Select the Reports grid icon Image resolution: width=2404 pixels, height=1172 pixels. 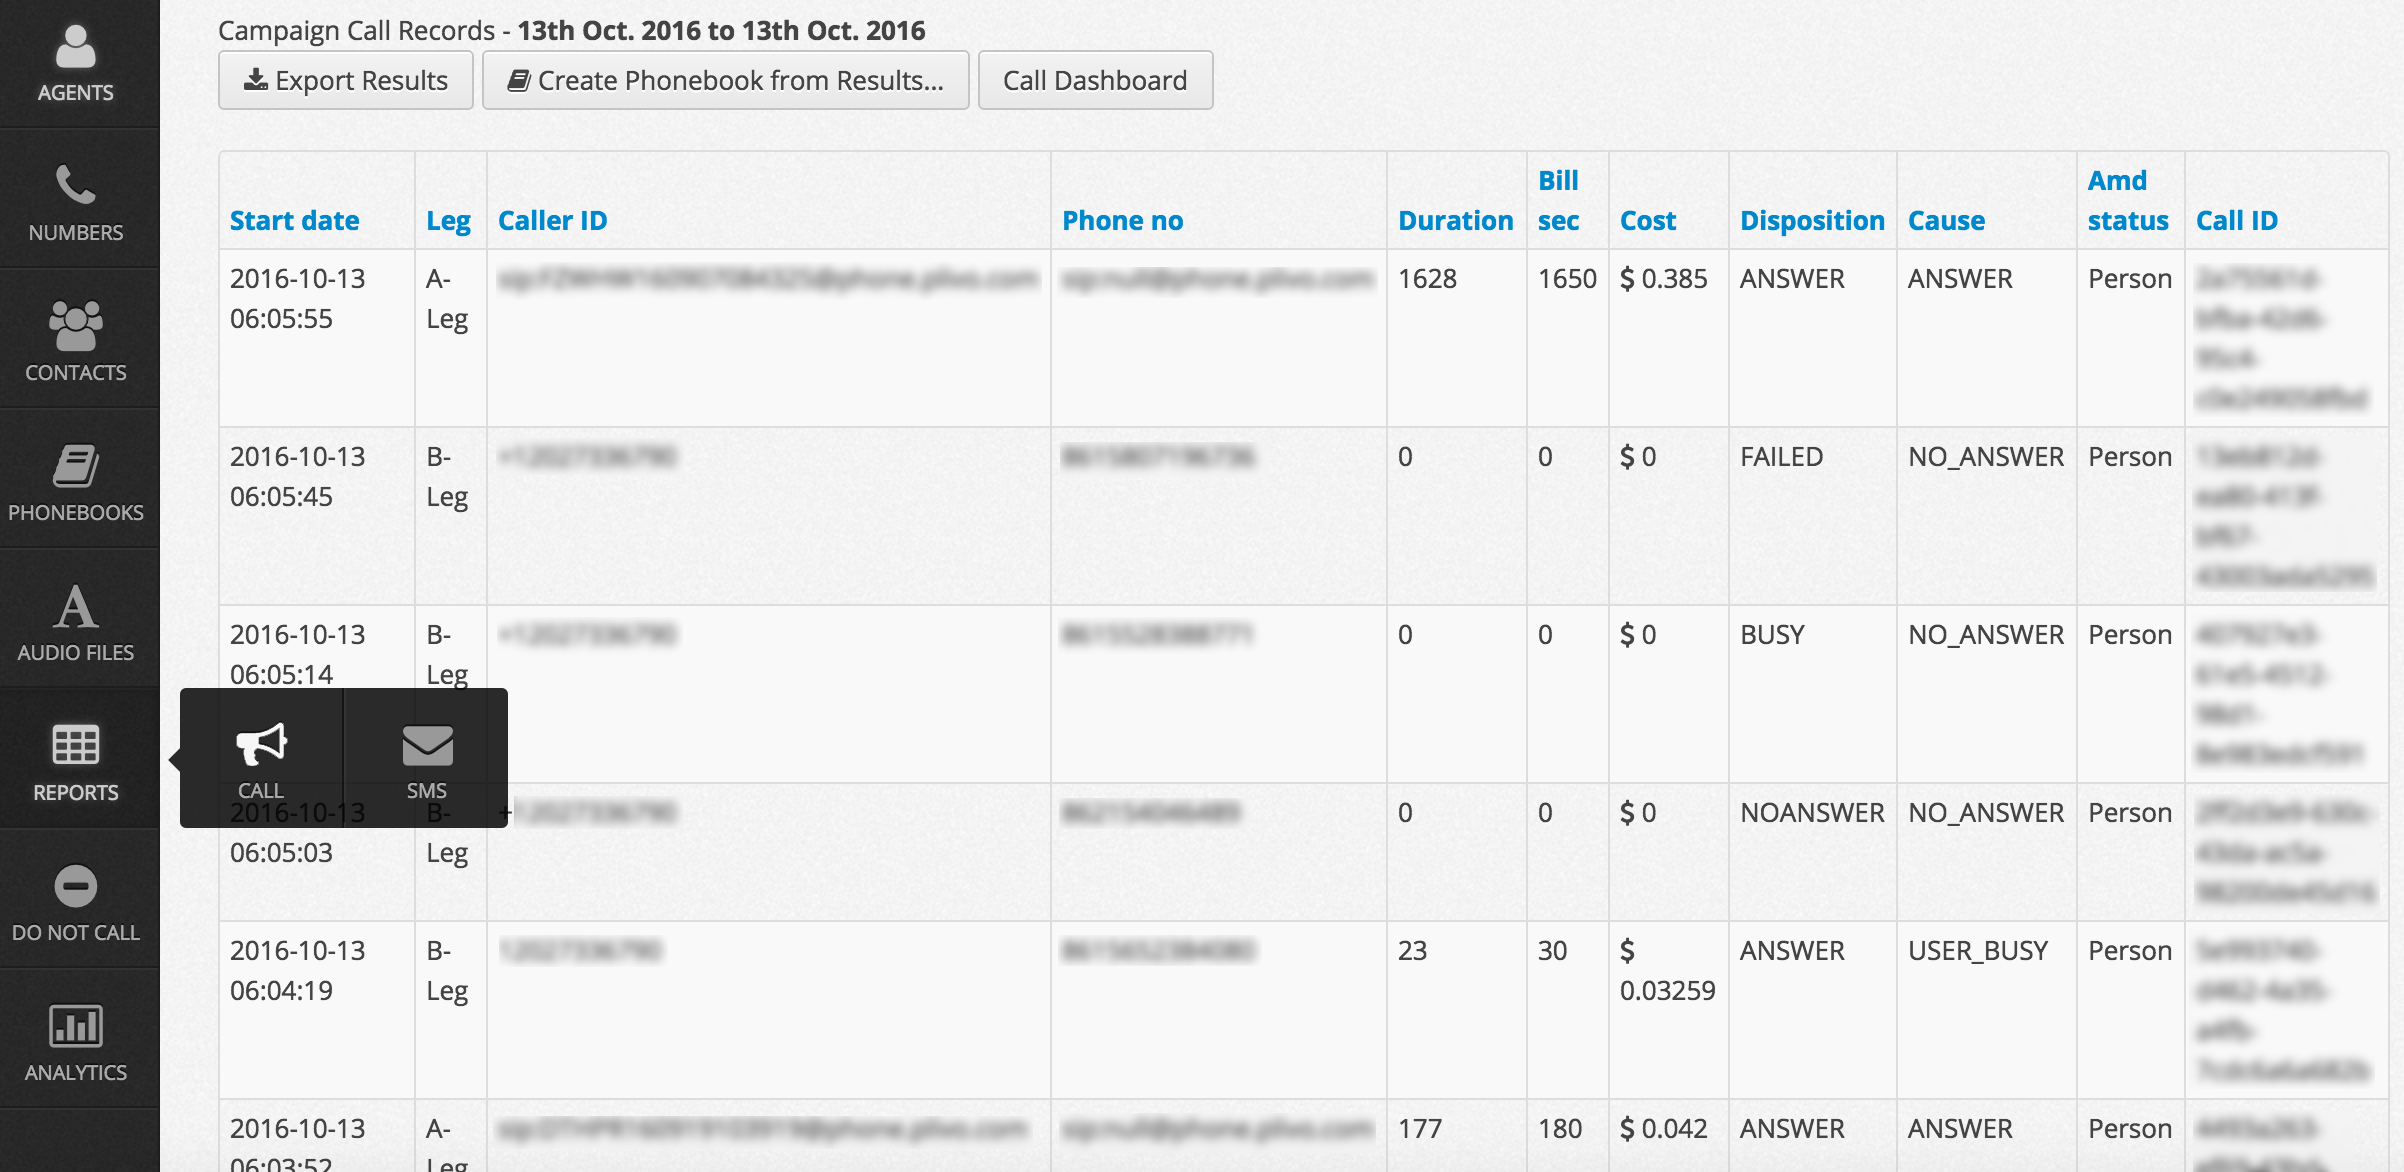click(76, 745)
